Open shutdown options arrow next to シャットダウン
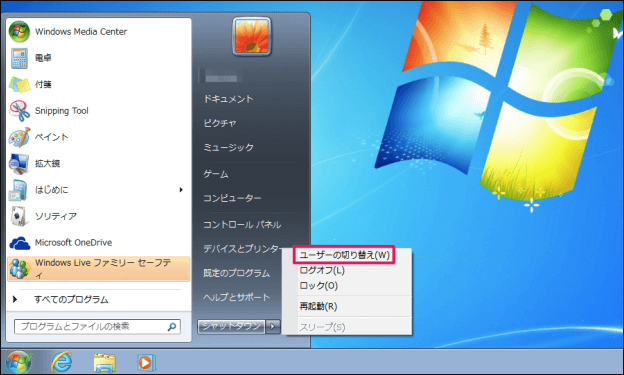This screenshot has width=624, height=375. tap(273, 327)
